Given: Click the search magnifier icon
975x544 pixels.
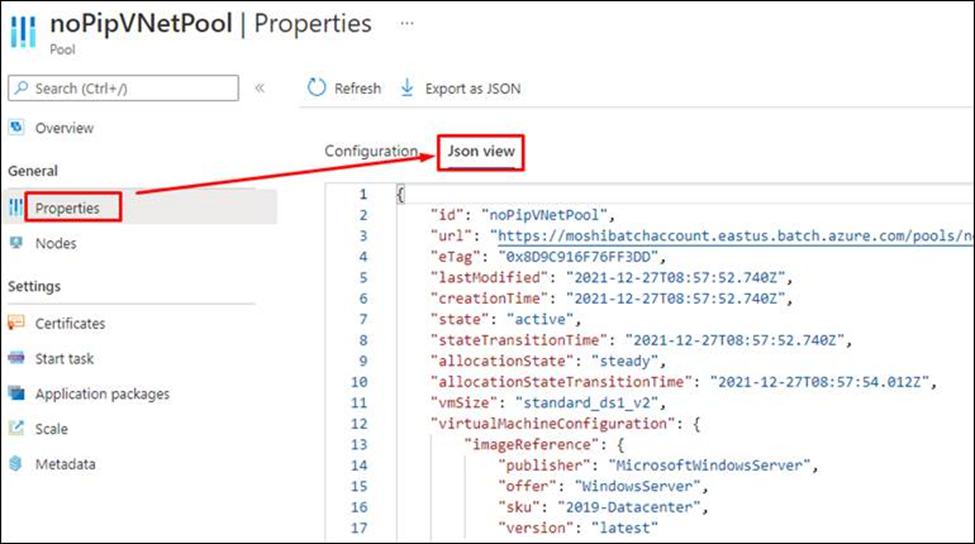Looking at the screenshot, I should click(x=22, y=88).
